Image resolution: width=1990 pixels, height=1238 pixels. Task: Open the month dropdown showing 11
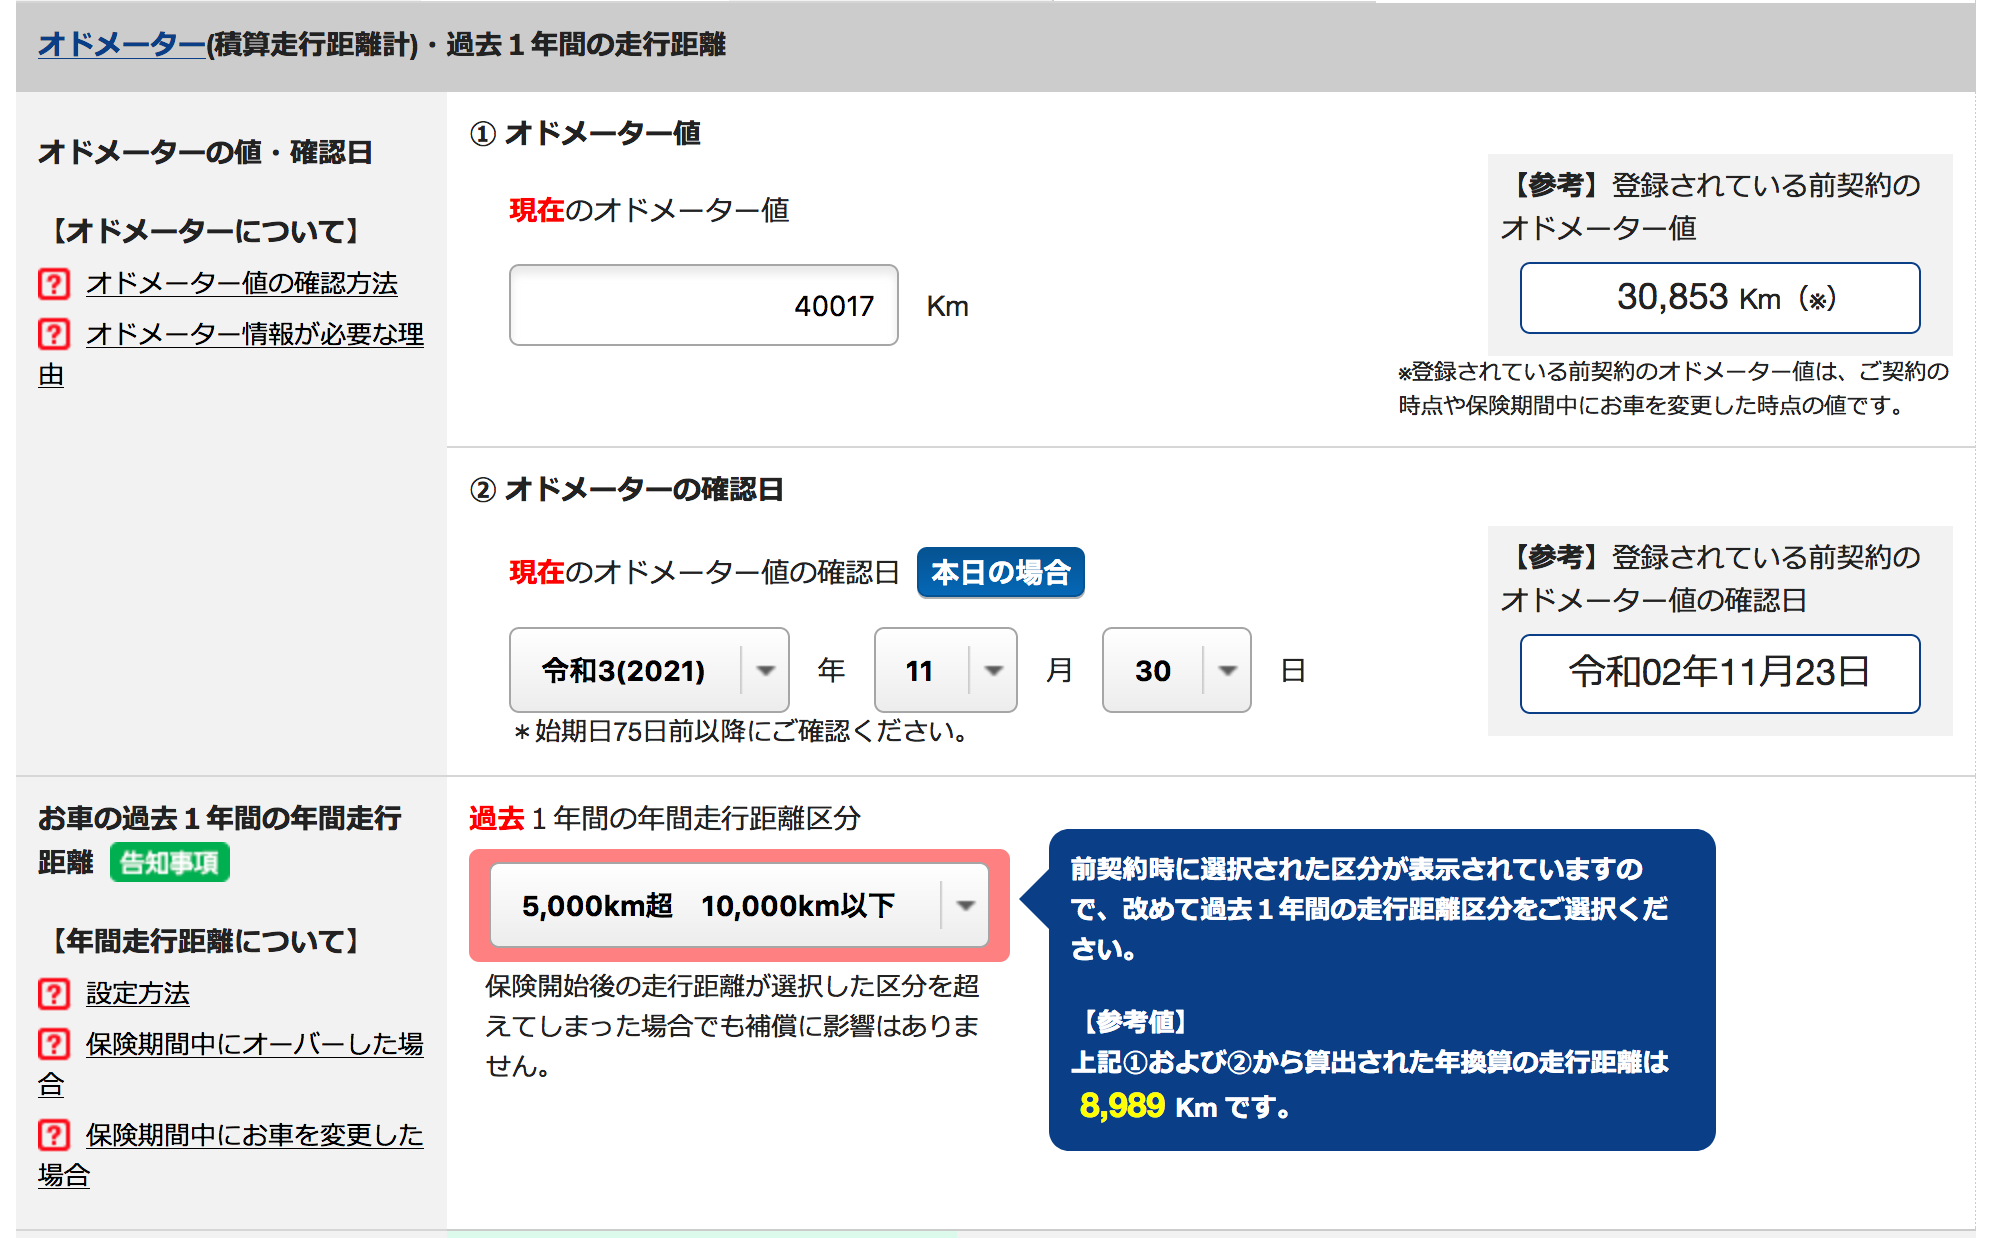(945, 670)
